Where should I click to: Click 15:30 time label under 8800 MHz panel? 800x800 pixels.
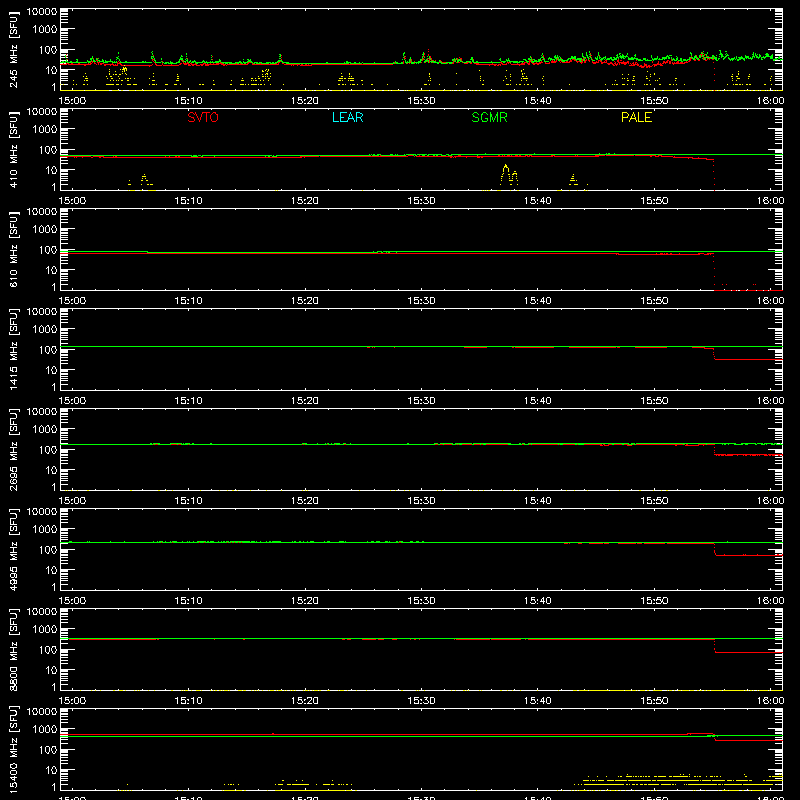point(421,701)
